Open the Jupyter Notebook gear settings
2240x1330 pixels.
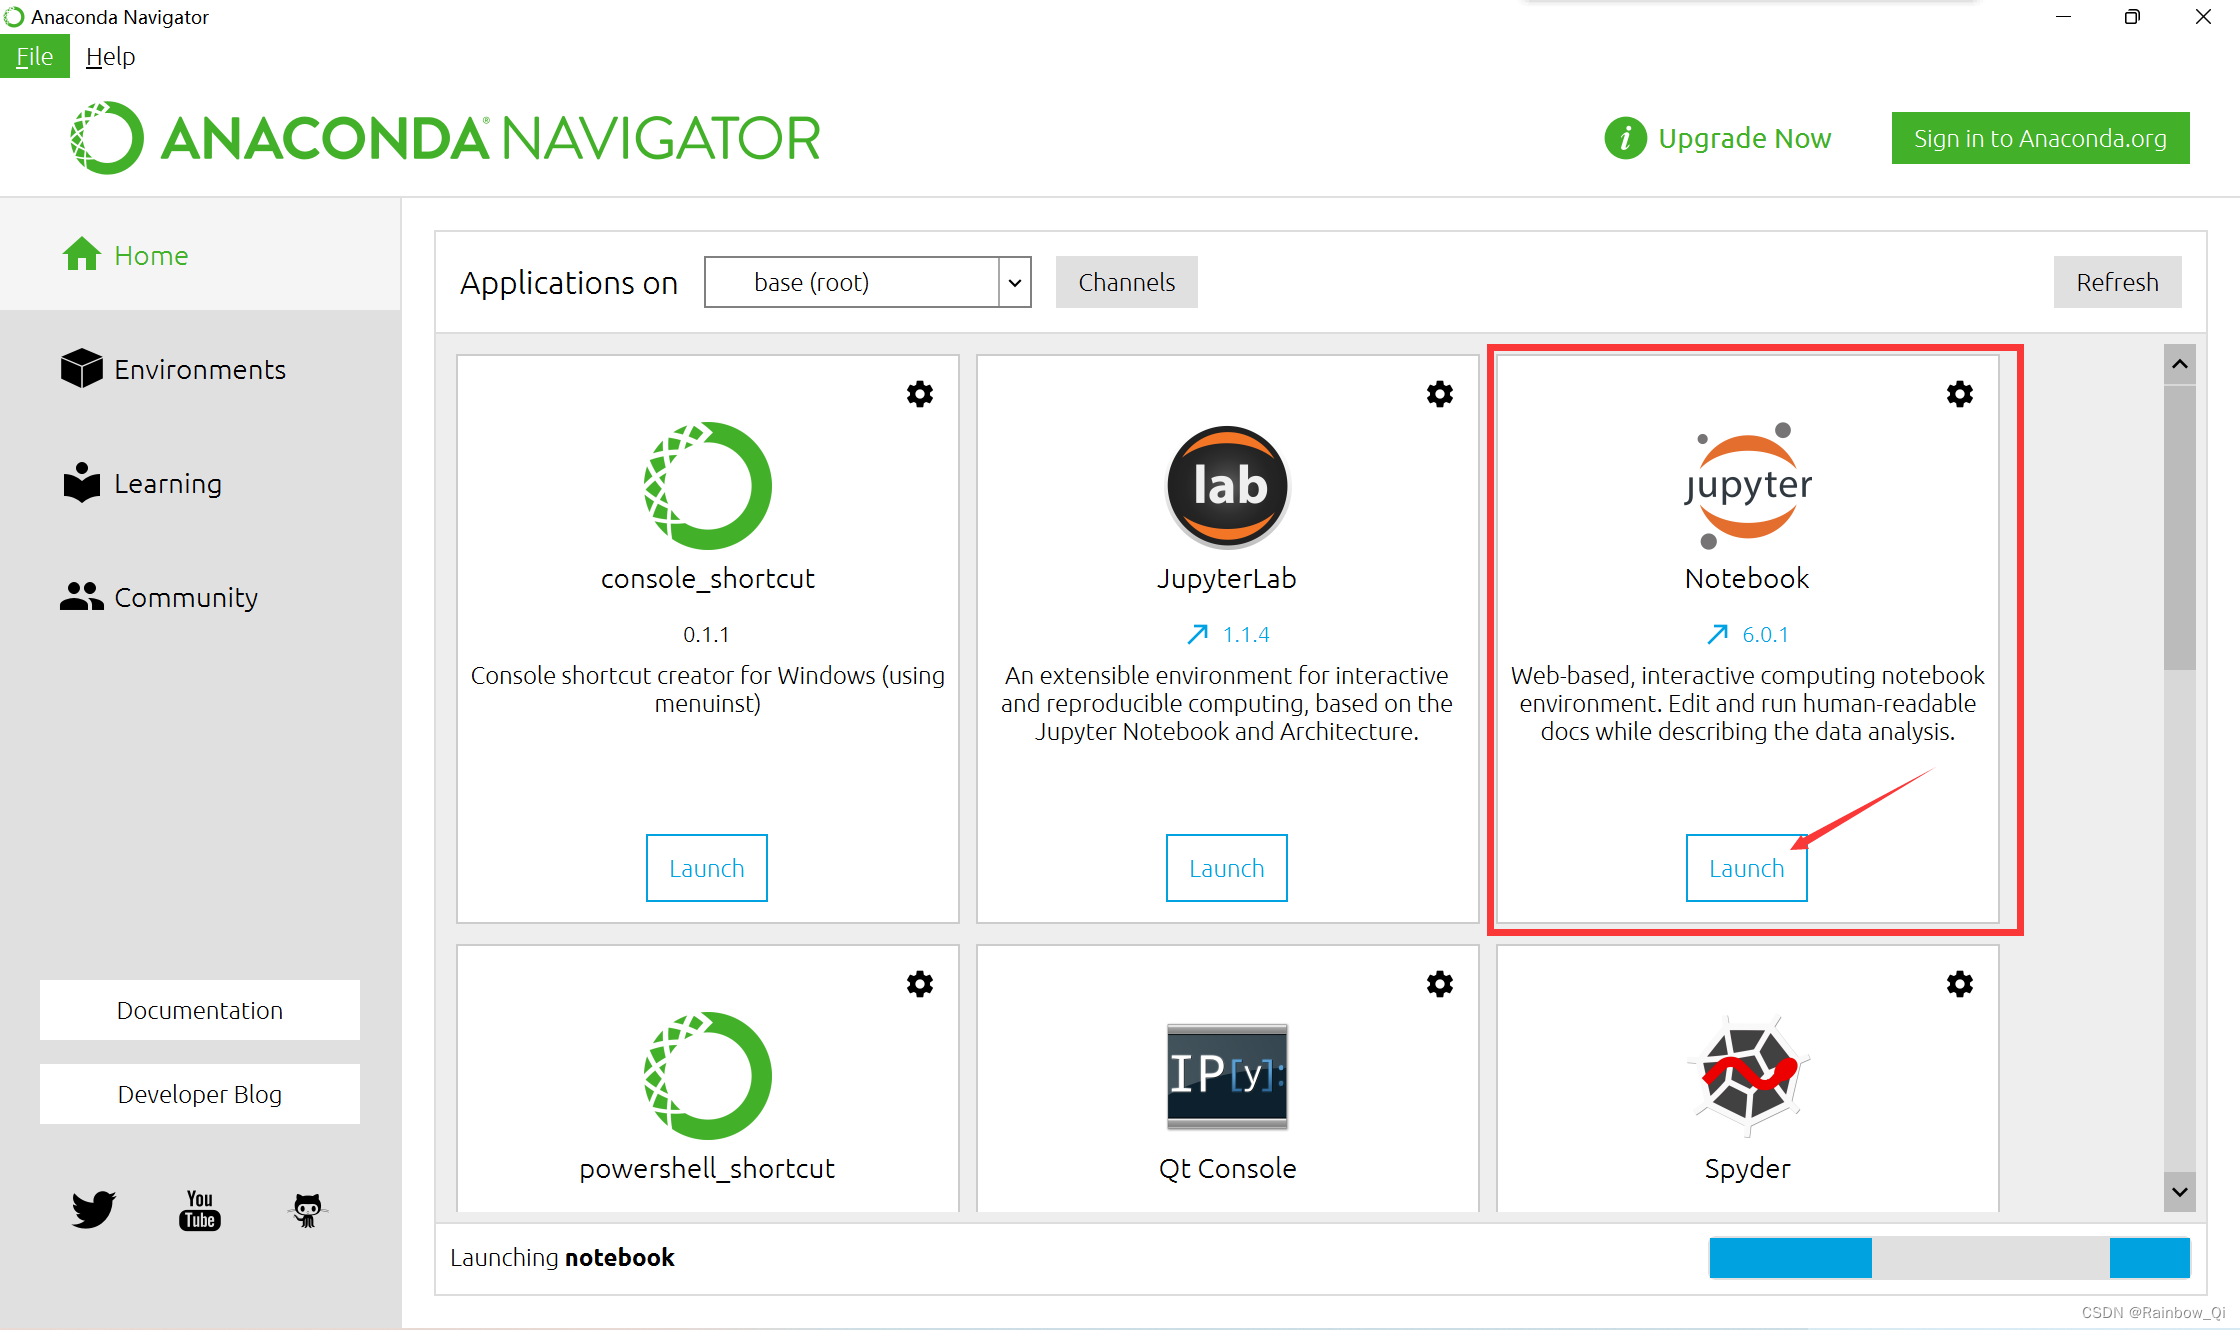(1960, 394)
